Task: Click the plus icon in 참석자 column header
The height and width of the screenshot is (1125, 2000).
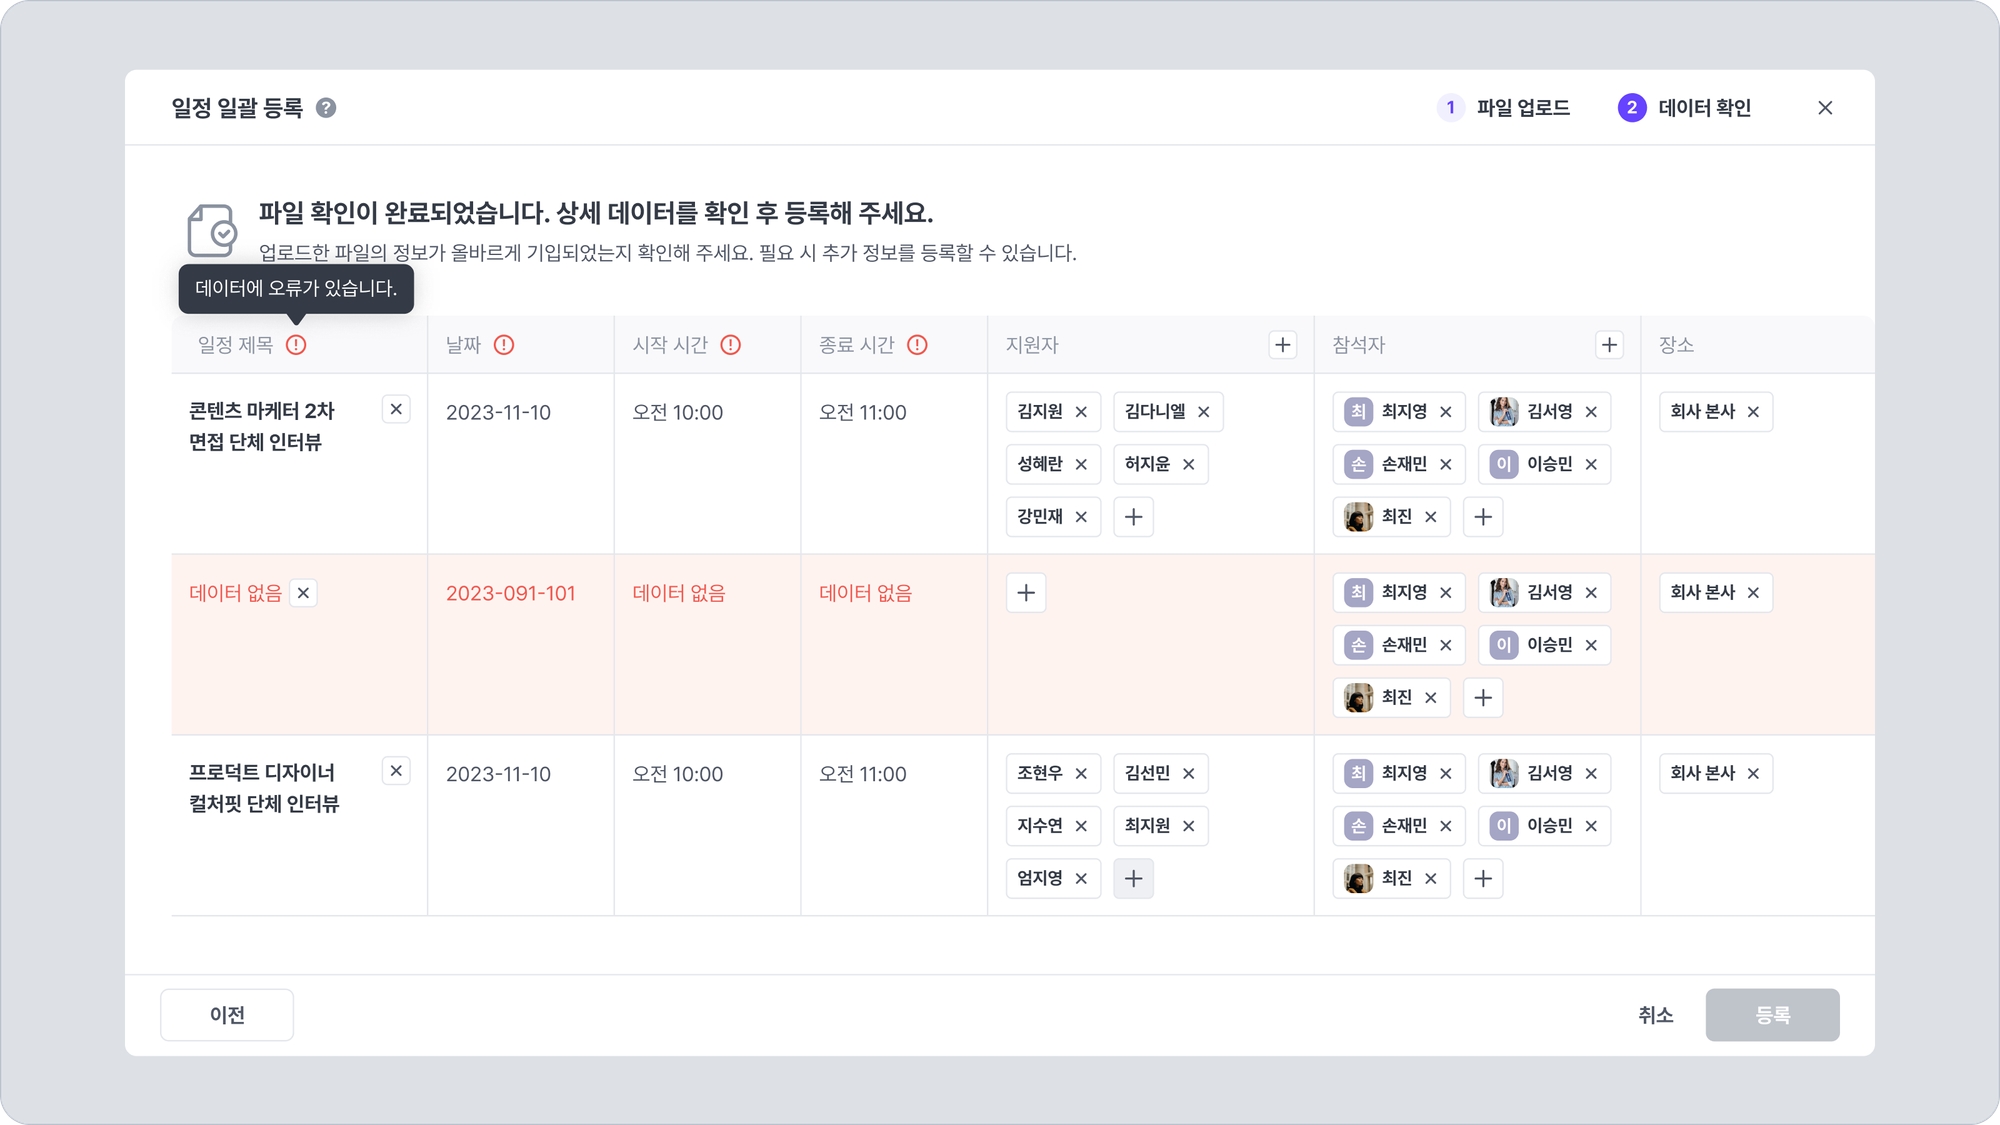Action: tap(1609, 345)
